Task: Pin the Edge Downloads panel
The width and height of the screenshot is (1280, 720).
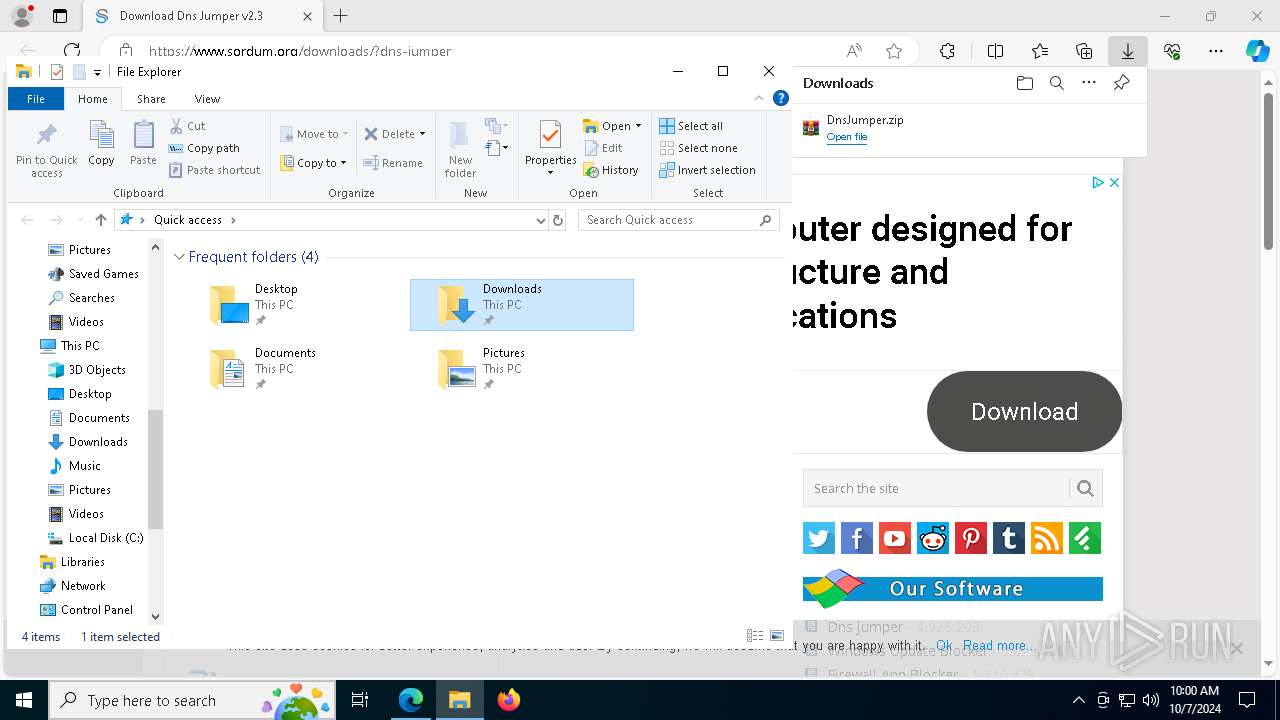Action: (1121, 83)
